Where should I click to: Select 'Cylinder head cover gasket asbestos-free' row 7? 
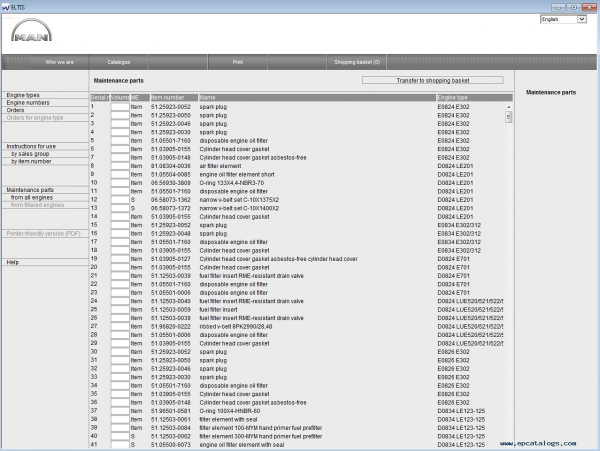click(x=253, y=158)
